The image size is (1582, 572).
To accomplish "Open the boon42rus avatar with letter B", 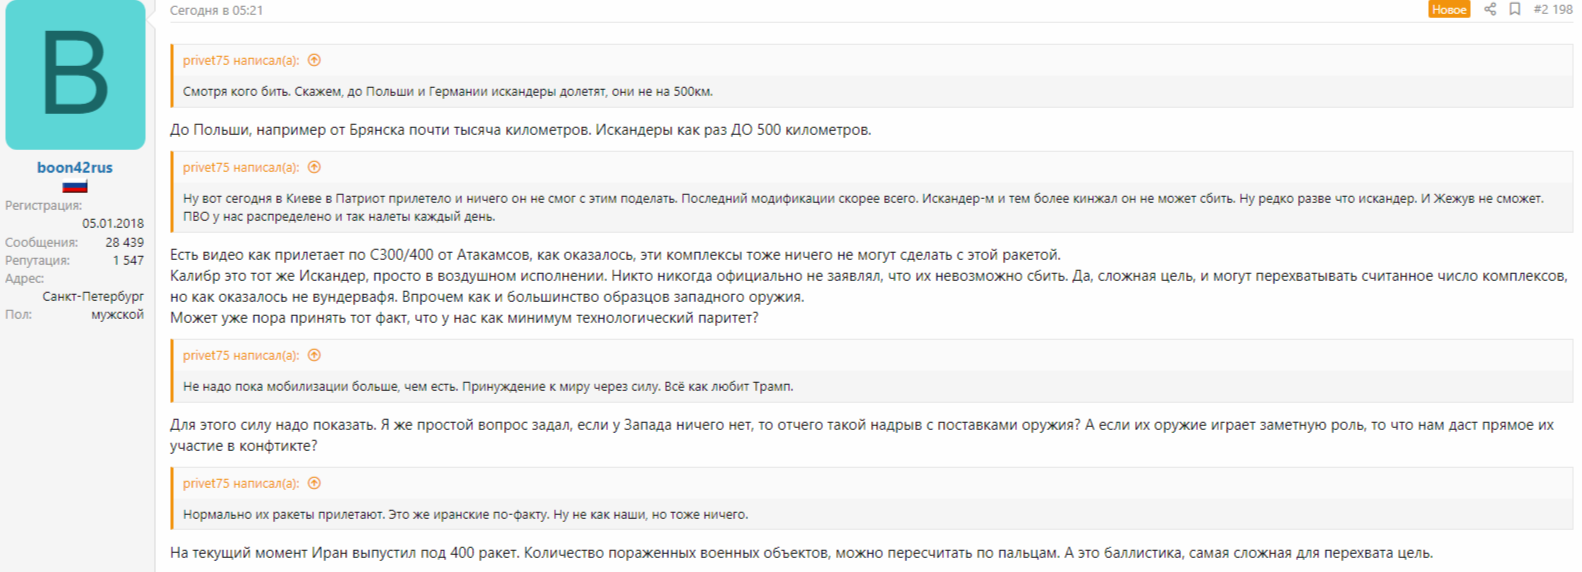I will coord(75,75).
